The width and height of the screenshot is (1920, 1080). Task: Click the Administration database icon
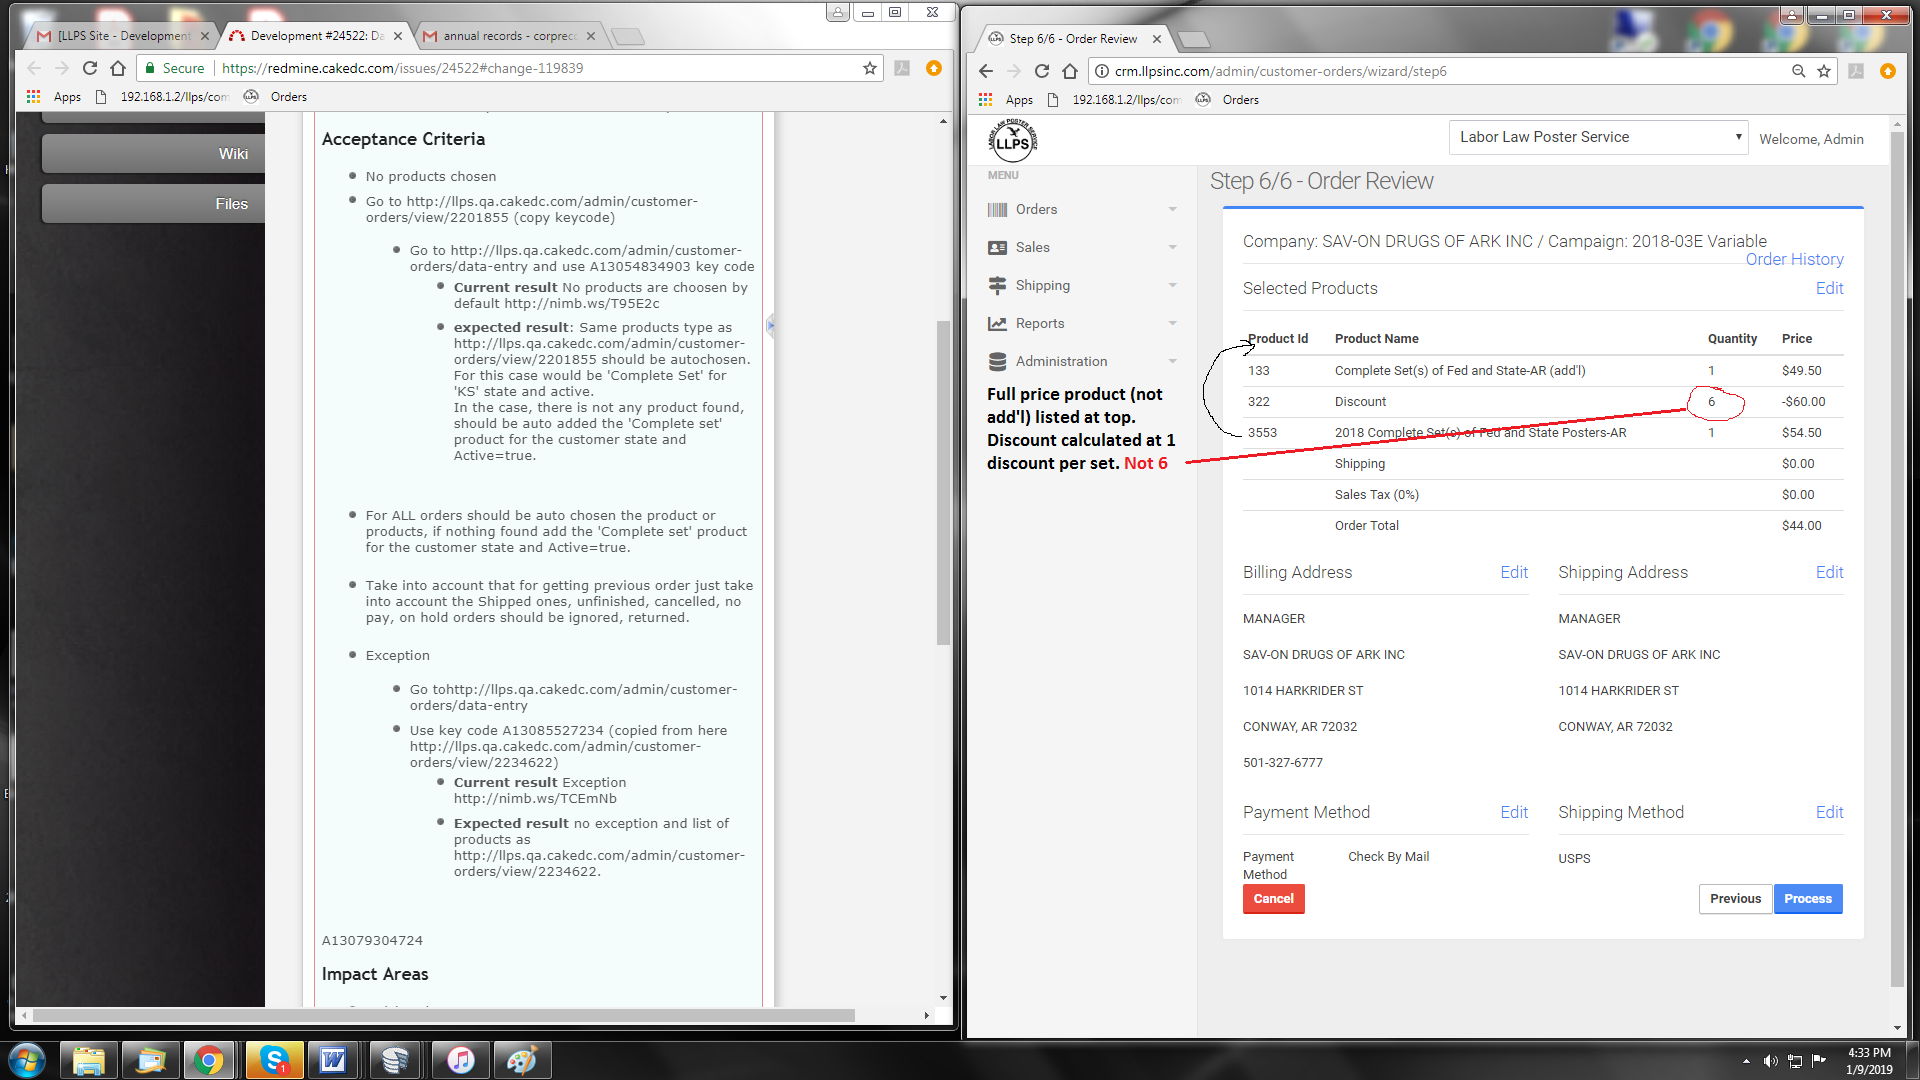997,361
